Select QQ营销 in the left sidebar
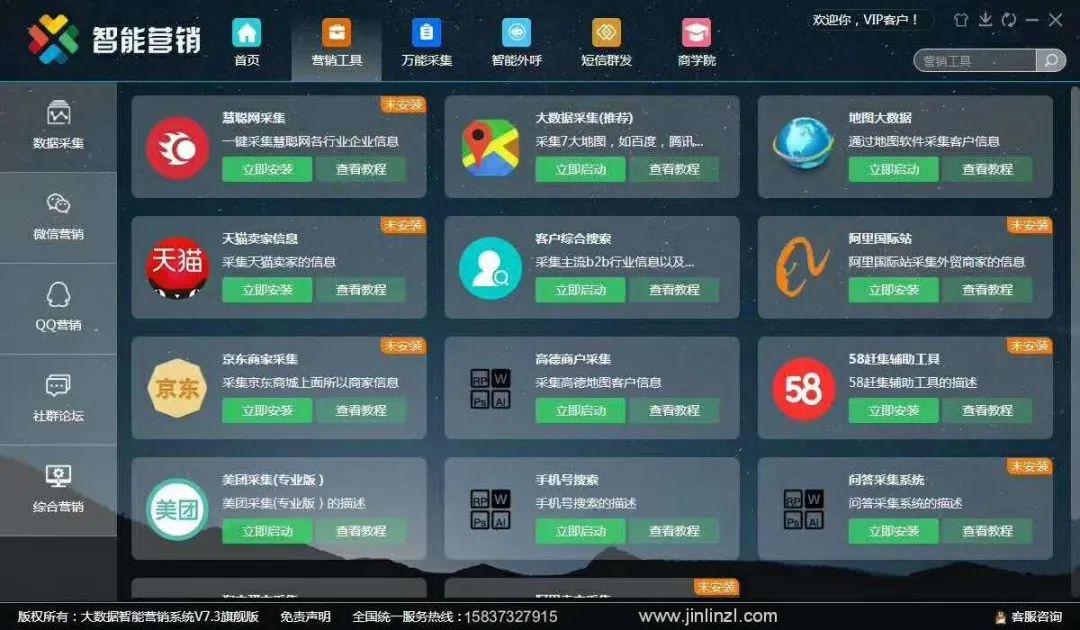1080x630 pixels. [x=58, y=308]
